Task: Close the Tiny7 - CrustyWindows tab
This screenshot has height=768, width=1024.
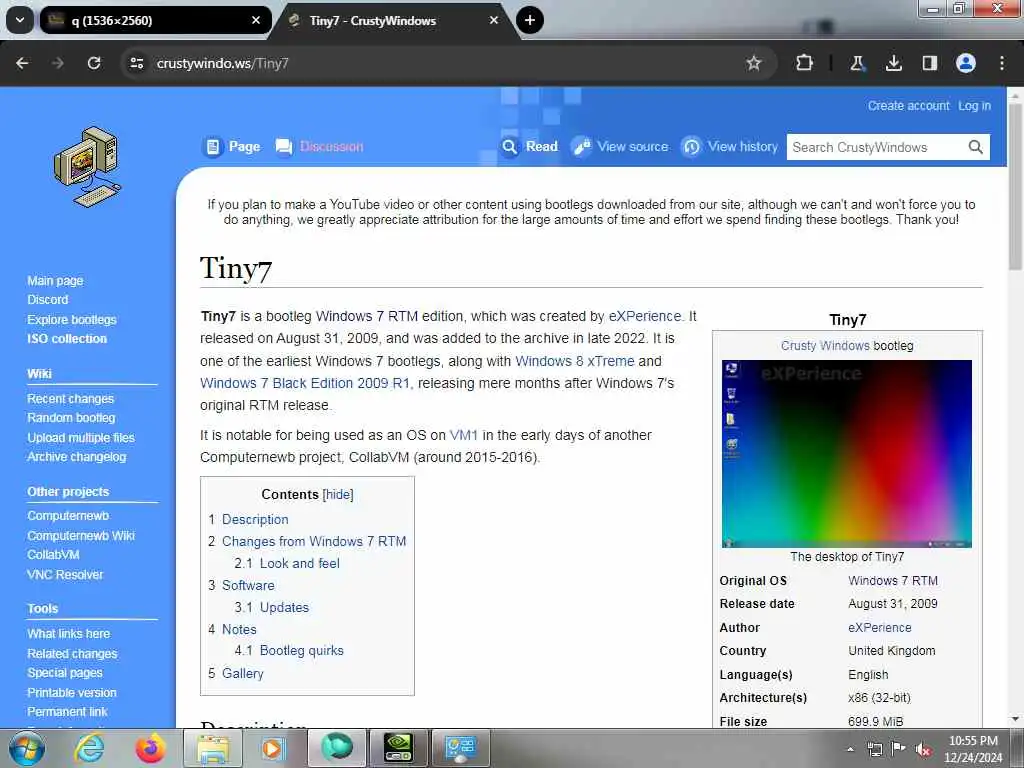Action: [494, 20]
